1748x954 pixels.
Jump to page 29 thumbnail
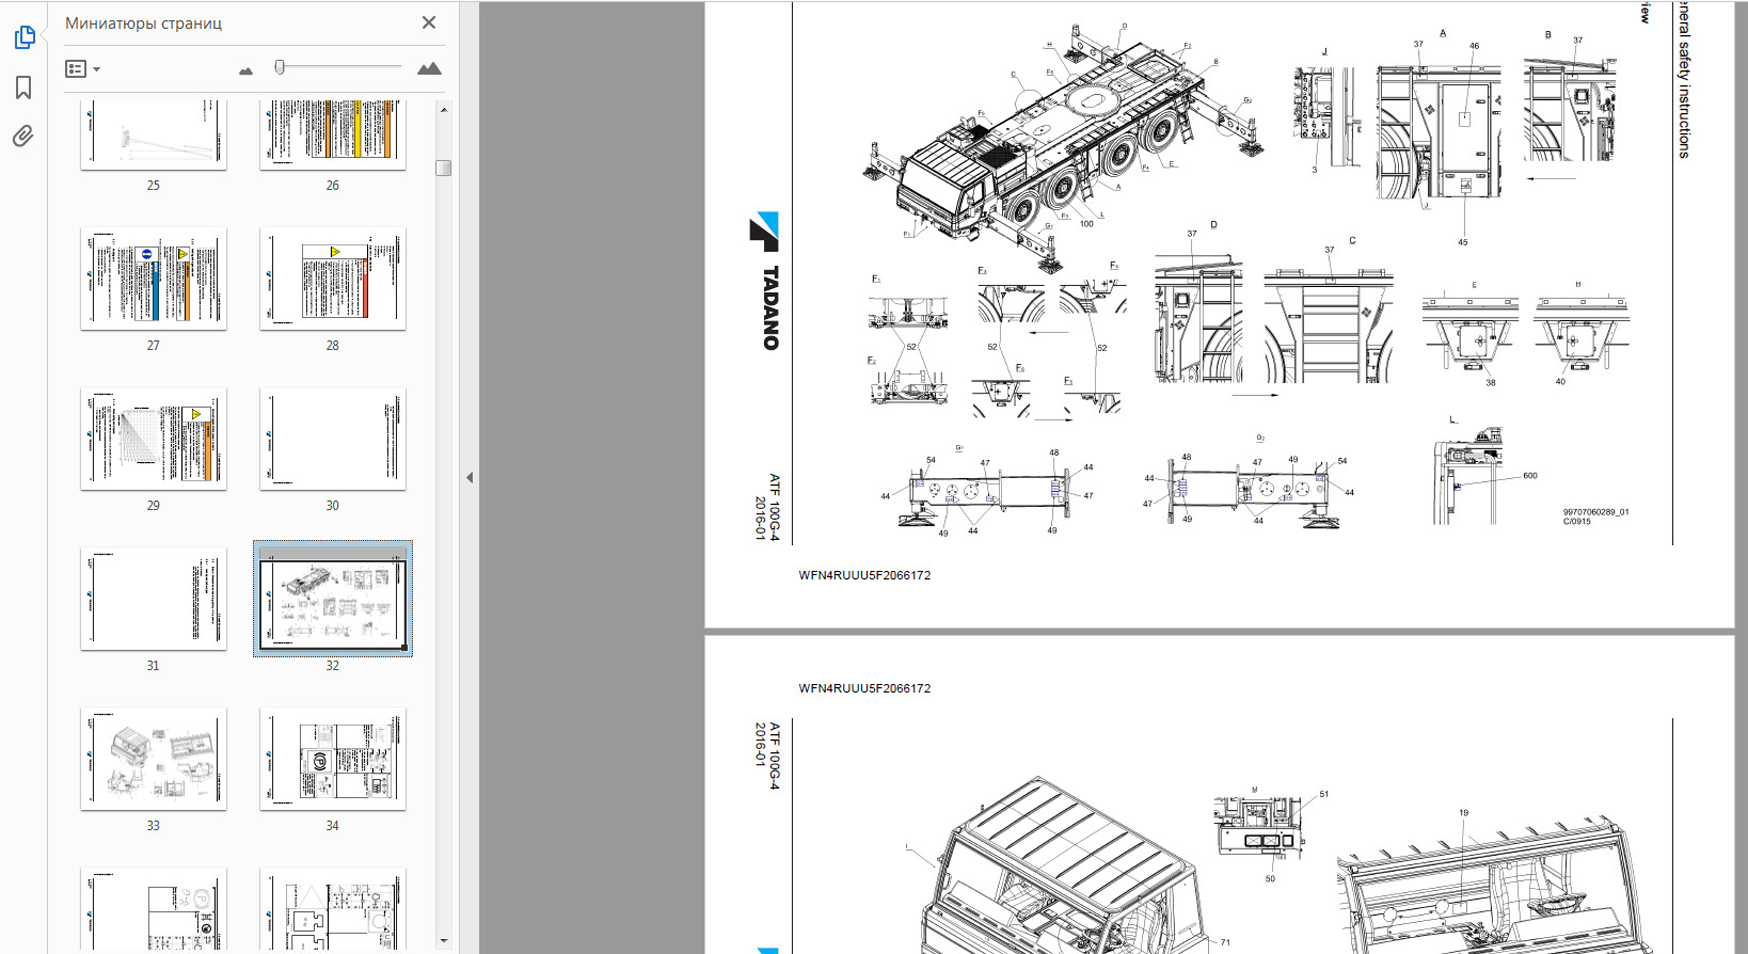click(153, 438)
